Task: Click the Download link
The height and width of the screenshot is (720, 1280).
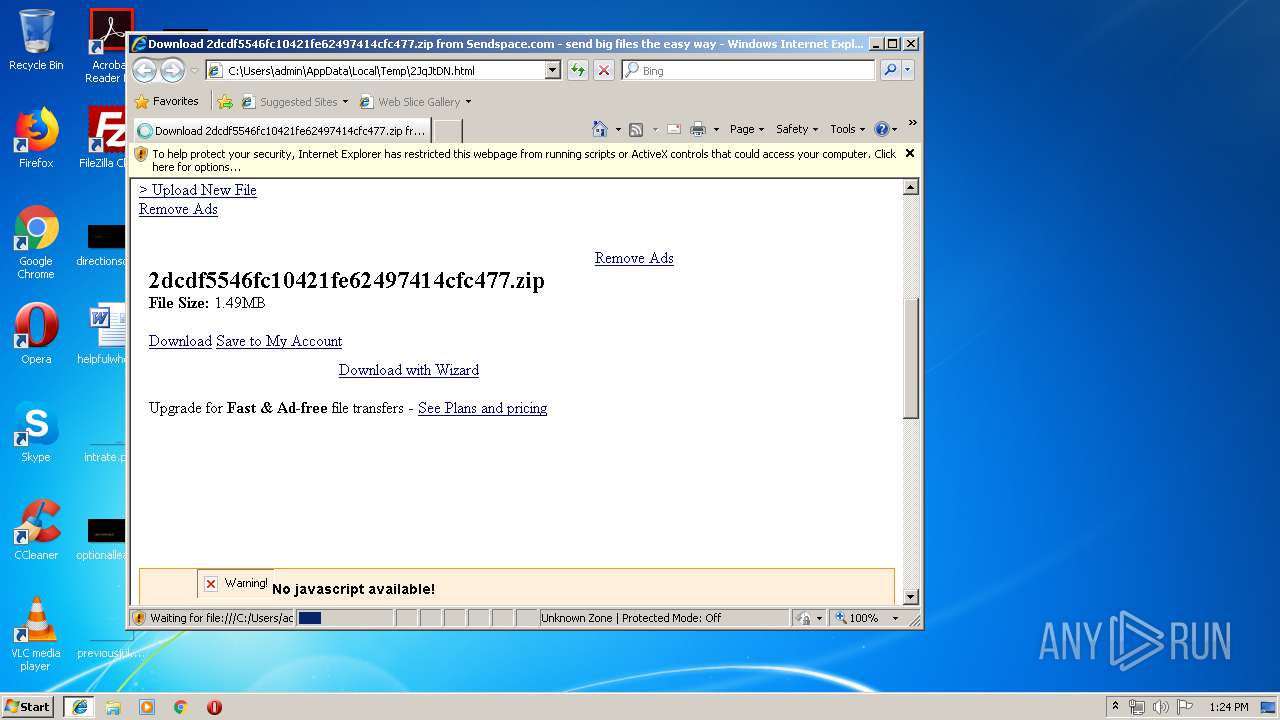Action: pyautogui.click(x=180, y=341)
